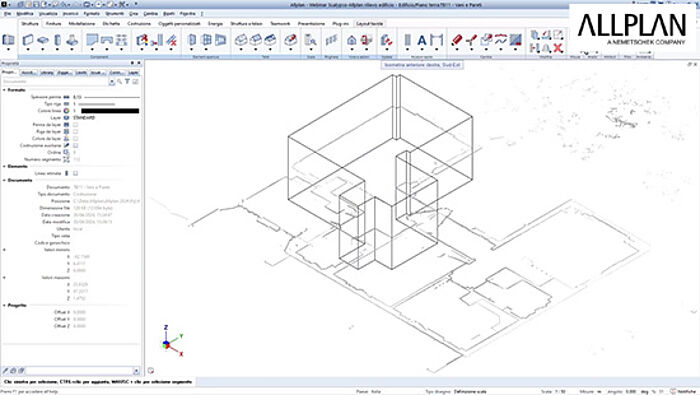Click the magnifier search tool in the ribbon

pyautogui.click(x=311, y=40)
